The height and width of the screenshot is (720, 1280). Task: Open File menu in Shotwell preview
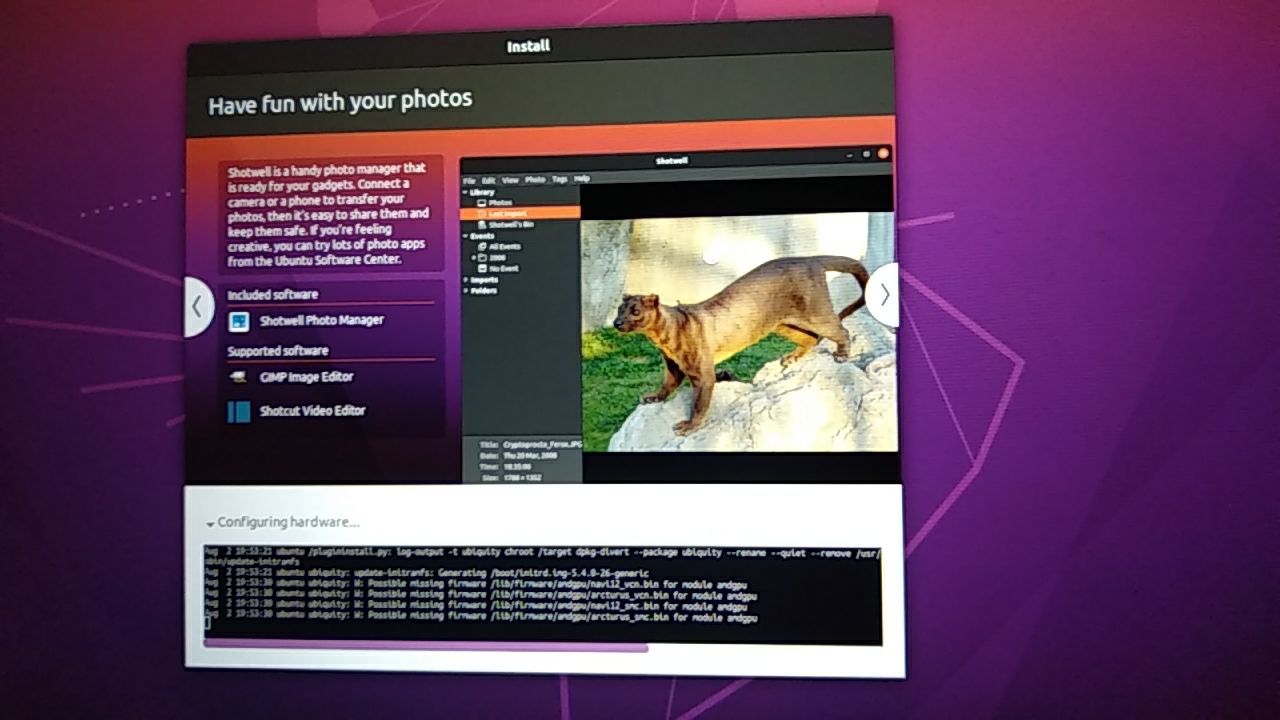(x=469, y=180)
